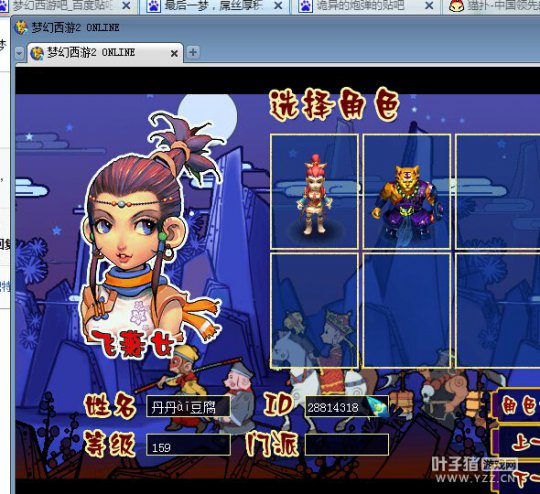Open the tab list dropdown arrow
This screenshot has height=494, width=540.
[20, 53]
